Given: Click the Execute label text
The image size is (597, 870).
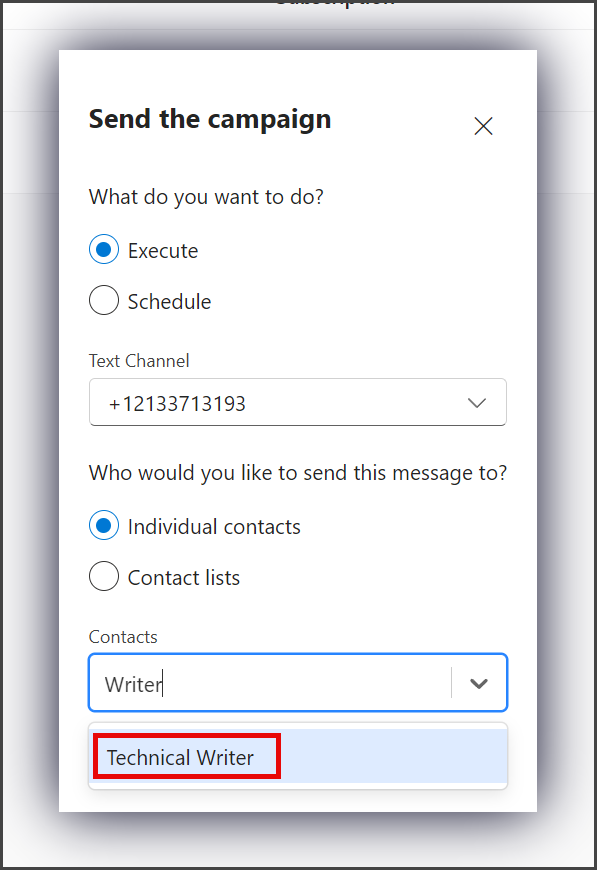Looking at the screenshot, I should click(163, 251).
